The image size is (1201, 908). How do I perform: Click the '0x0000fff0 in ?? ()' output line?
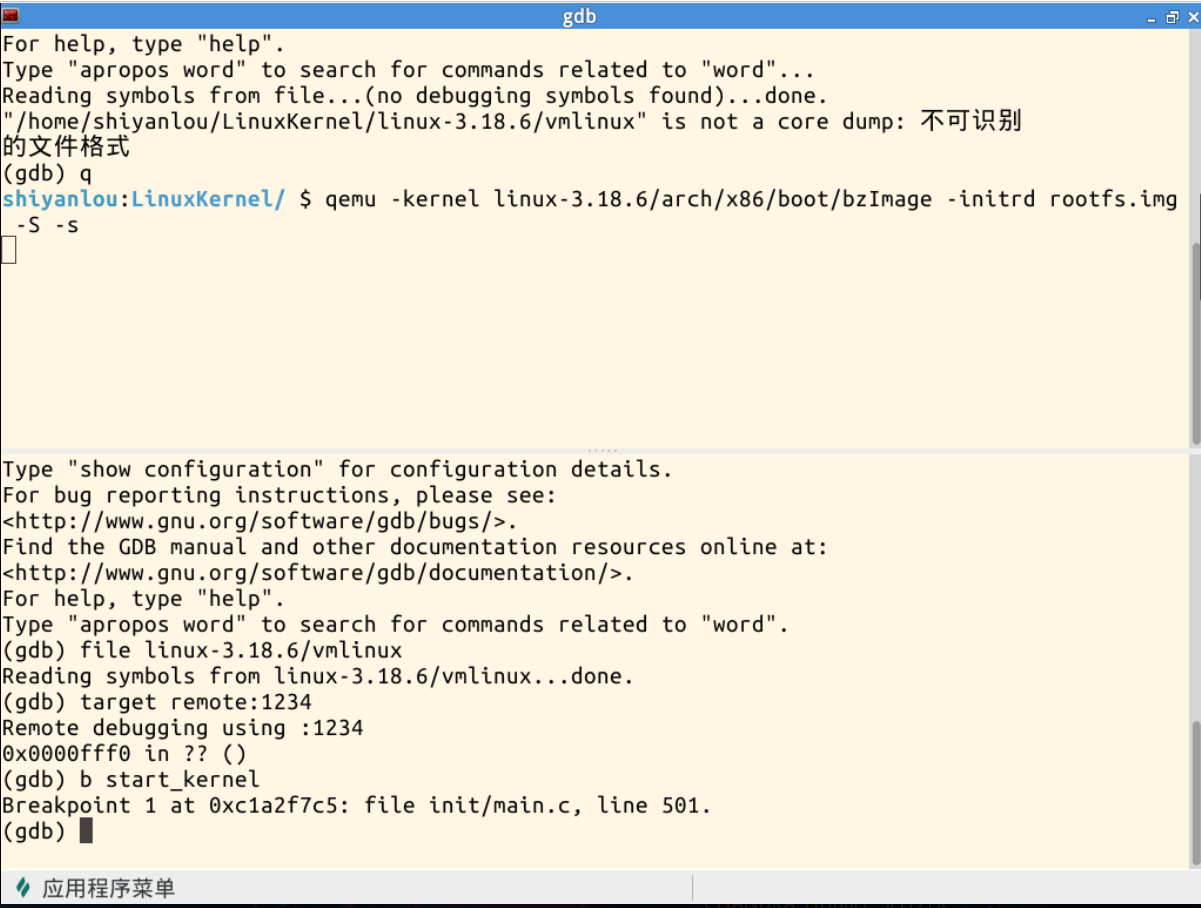124,754
